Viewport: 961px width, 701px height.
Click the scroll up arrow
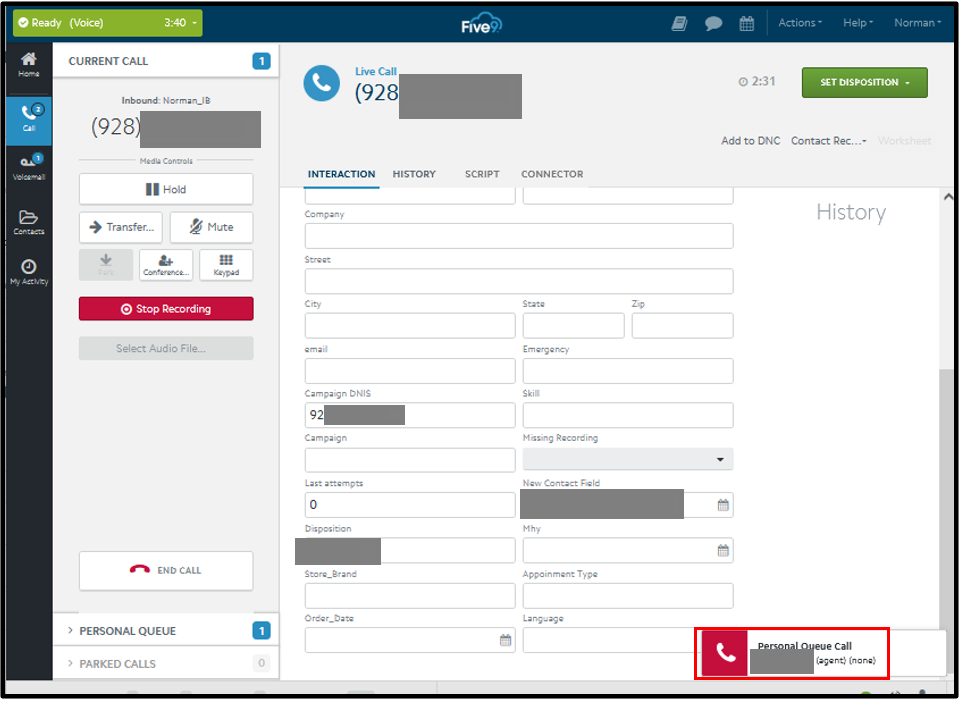(948, 197)
